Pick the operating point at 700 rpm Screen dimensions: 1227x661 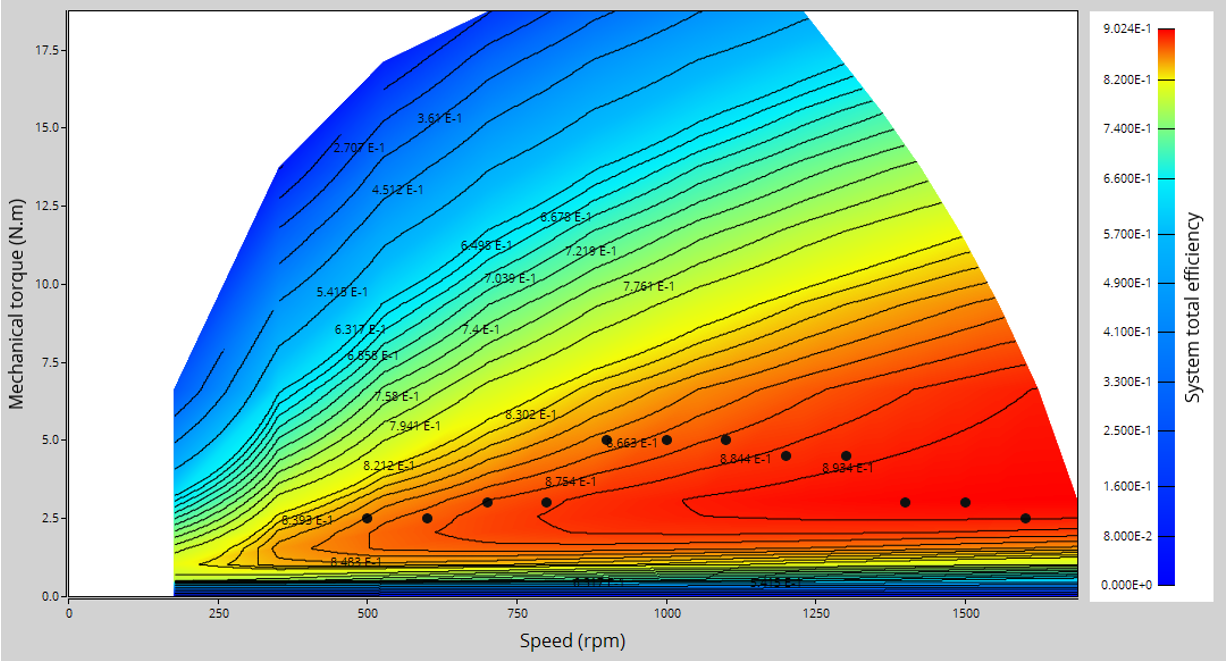pyautogui.click(x=487, y=502)
